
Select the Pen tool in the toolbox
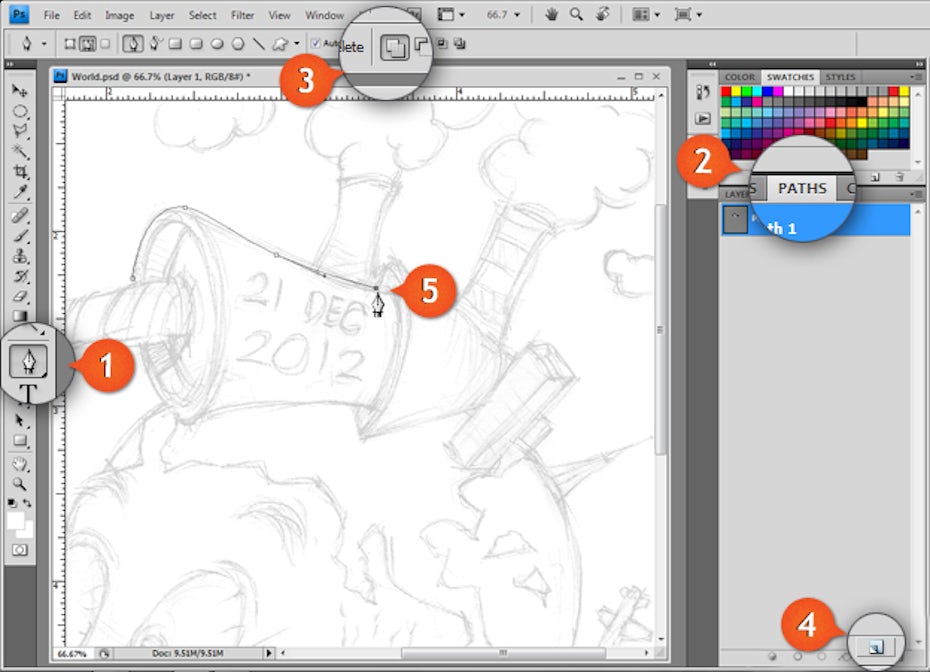28,360
